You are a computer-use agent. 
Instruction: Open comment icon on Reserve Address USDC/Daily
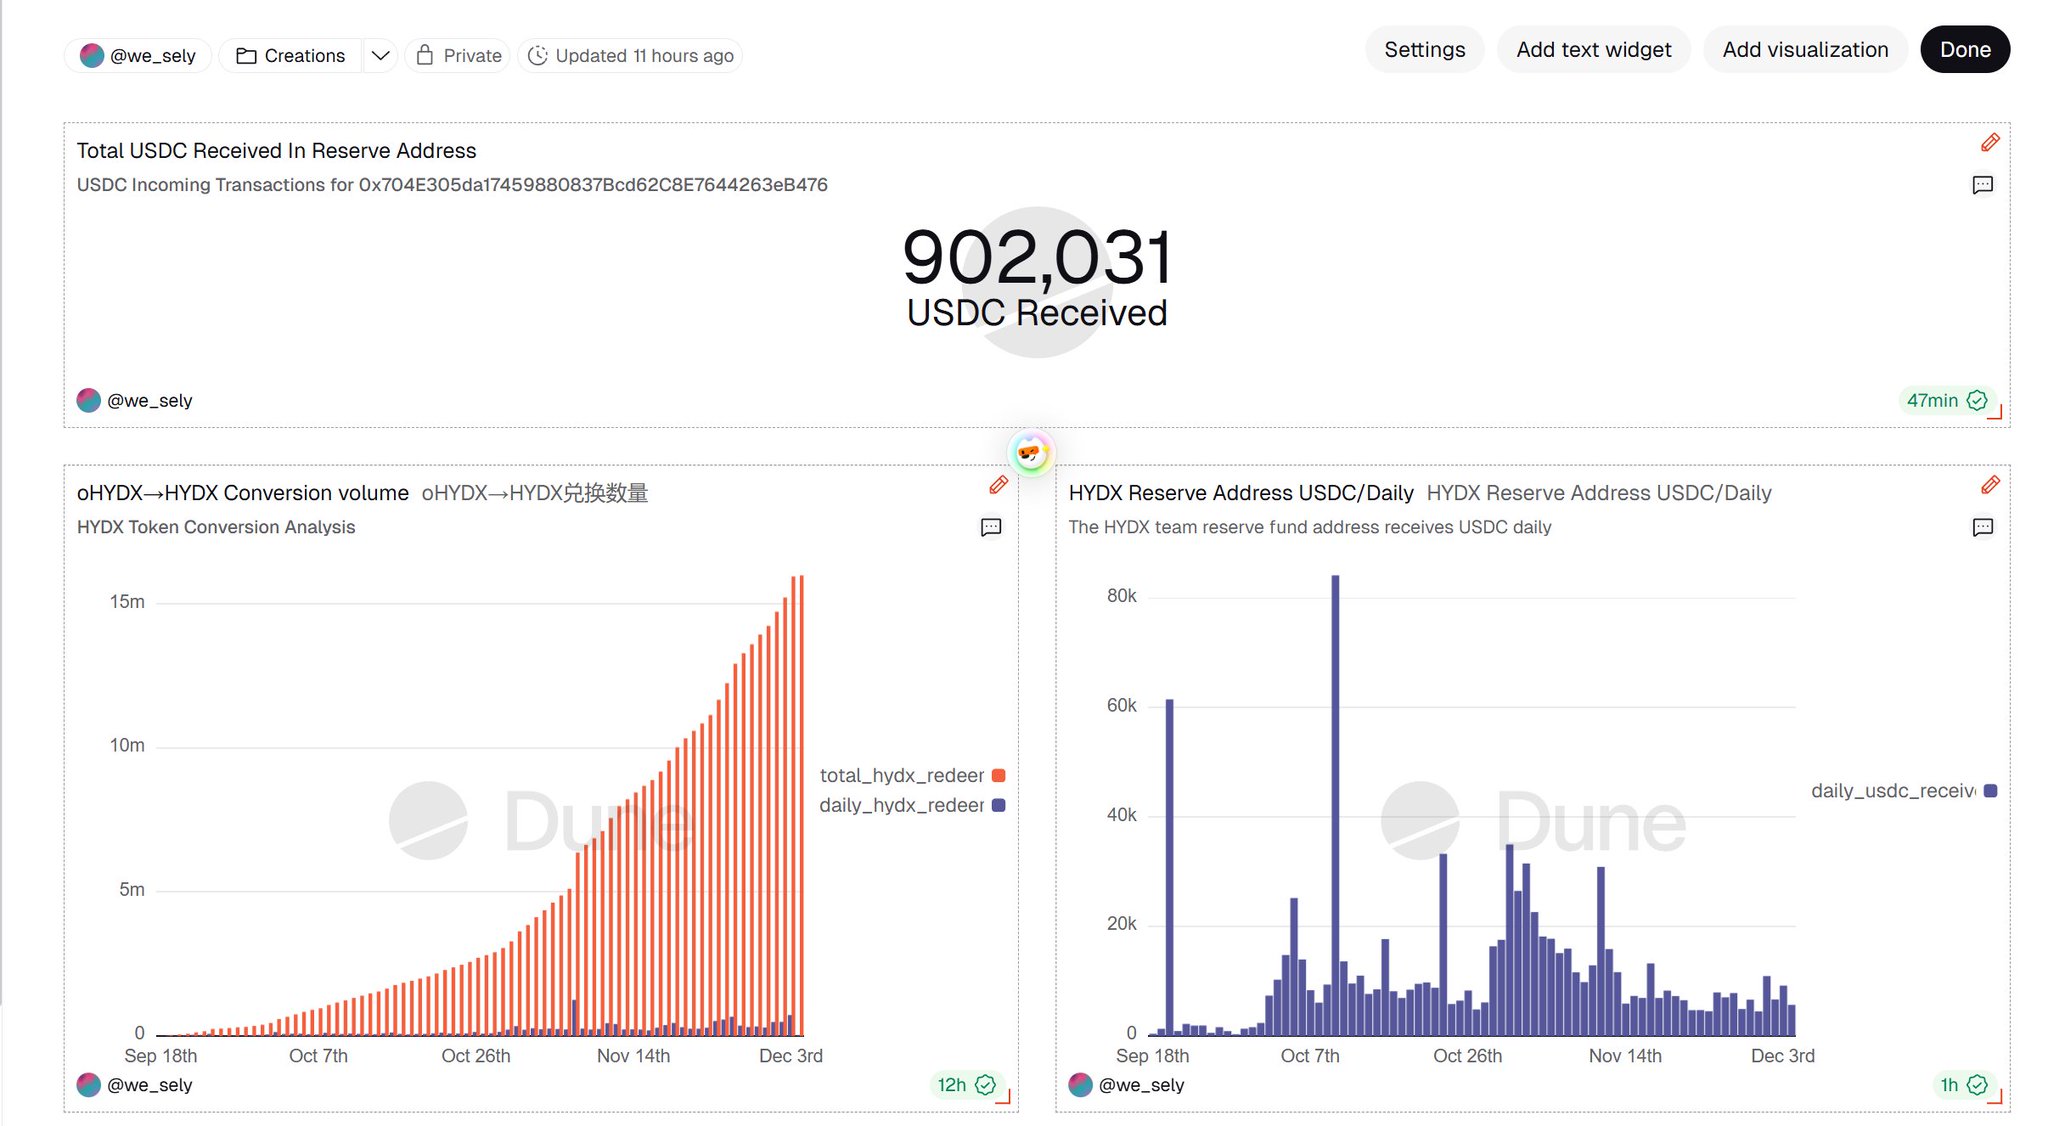[x=1982, y=527]
